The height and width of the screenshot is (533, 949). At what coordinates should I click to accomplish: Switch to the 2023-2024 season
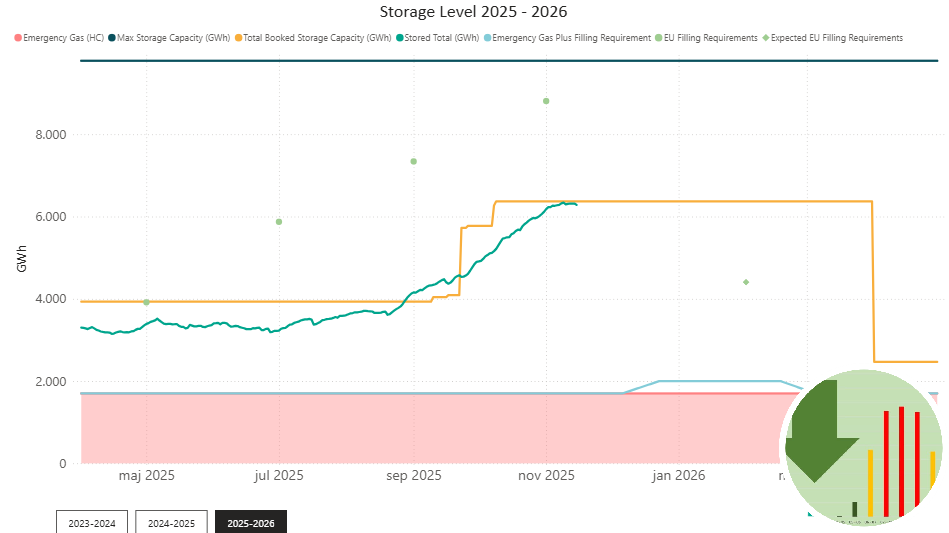point(92,522)
